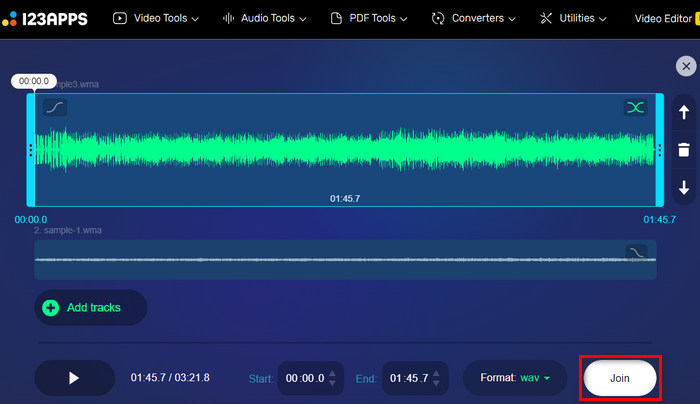
Task: Click the PDF Tools document icon
Action: pos(336,18)
